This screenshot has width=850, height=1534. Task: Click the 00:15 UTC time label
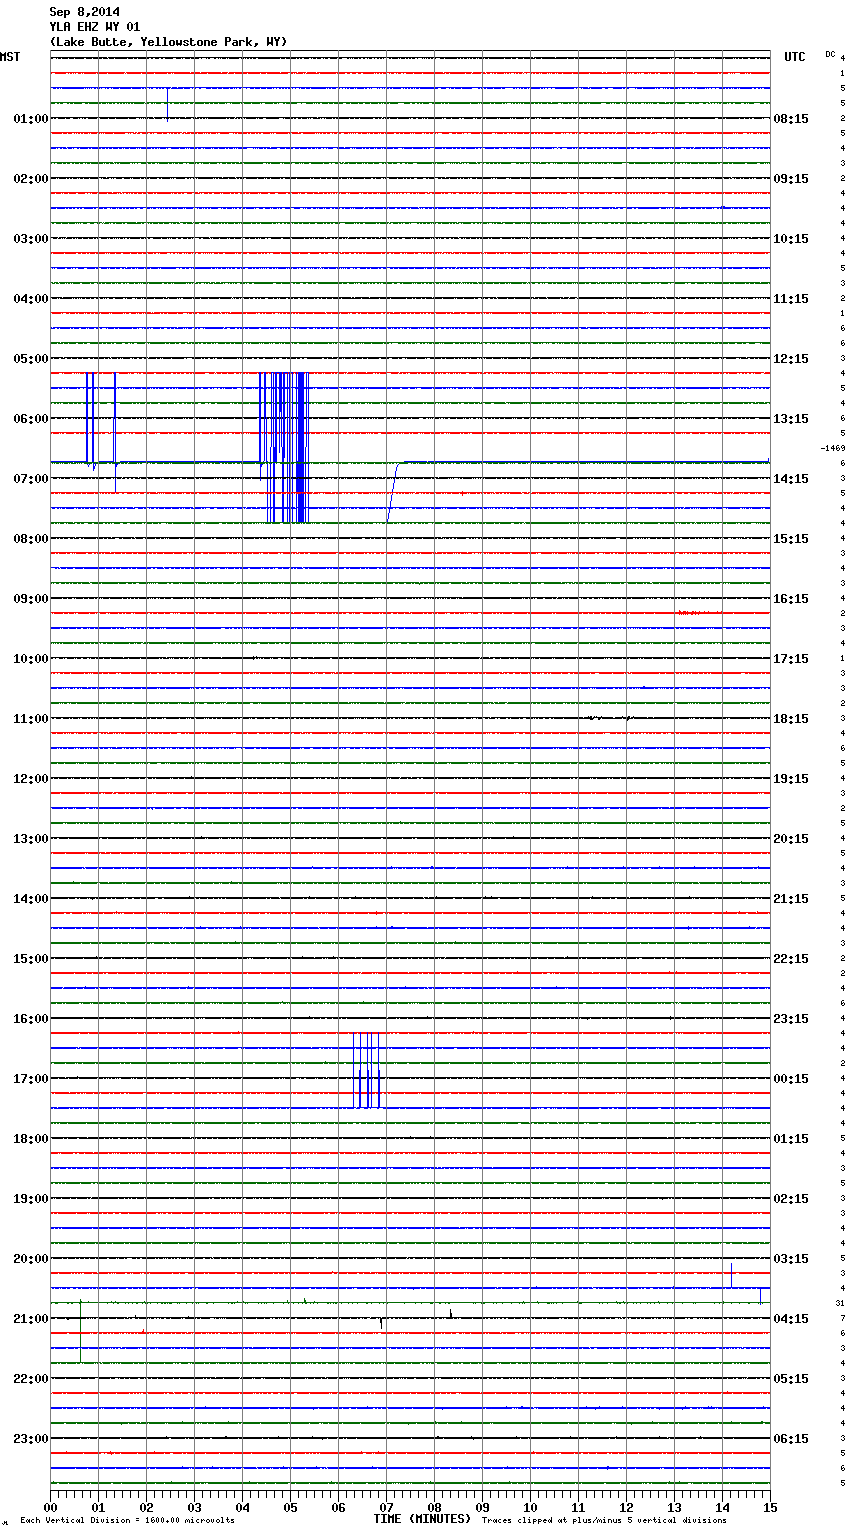click(791, 1079)
